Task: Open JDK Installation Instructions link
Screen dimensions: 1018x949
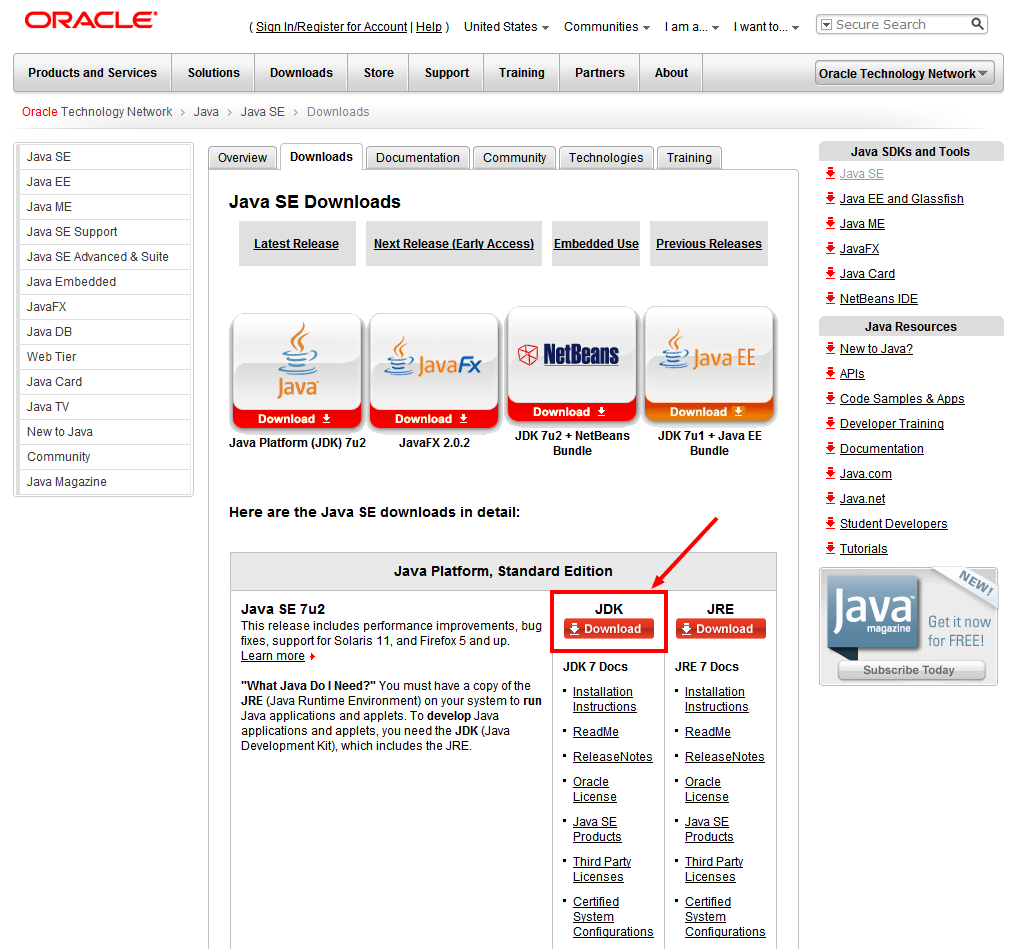Action: coord(604,699)
